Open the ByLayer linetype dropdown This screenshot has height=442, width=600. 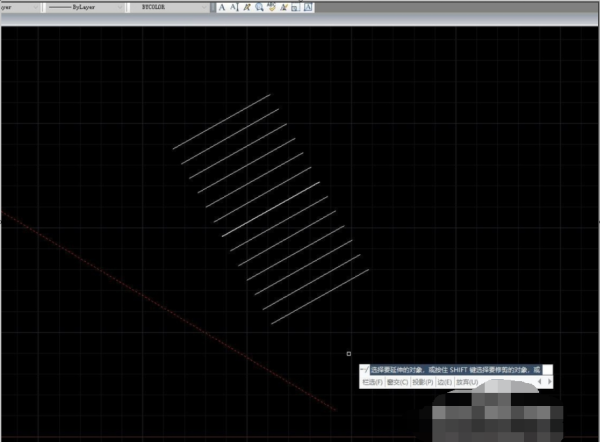click(x=84, y=7)
